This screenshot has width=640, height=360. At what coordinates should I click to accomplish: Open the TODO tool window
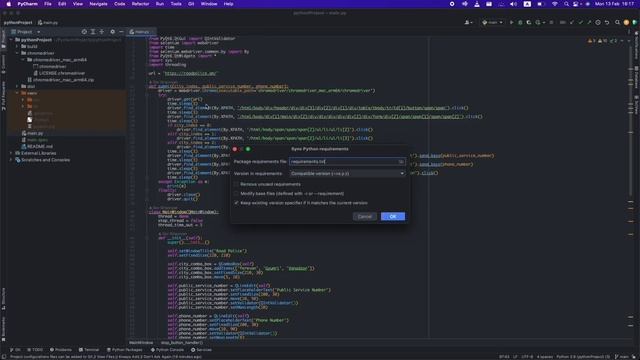pyautogui.click(x=35, y=350)
